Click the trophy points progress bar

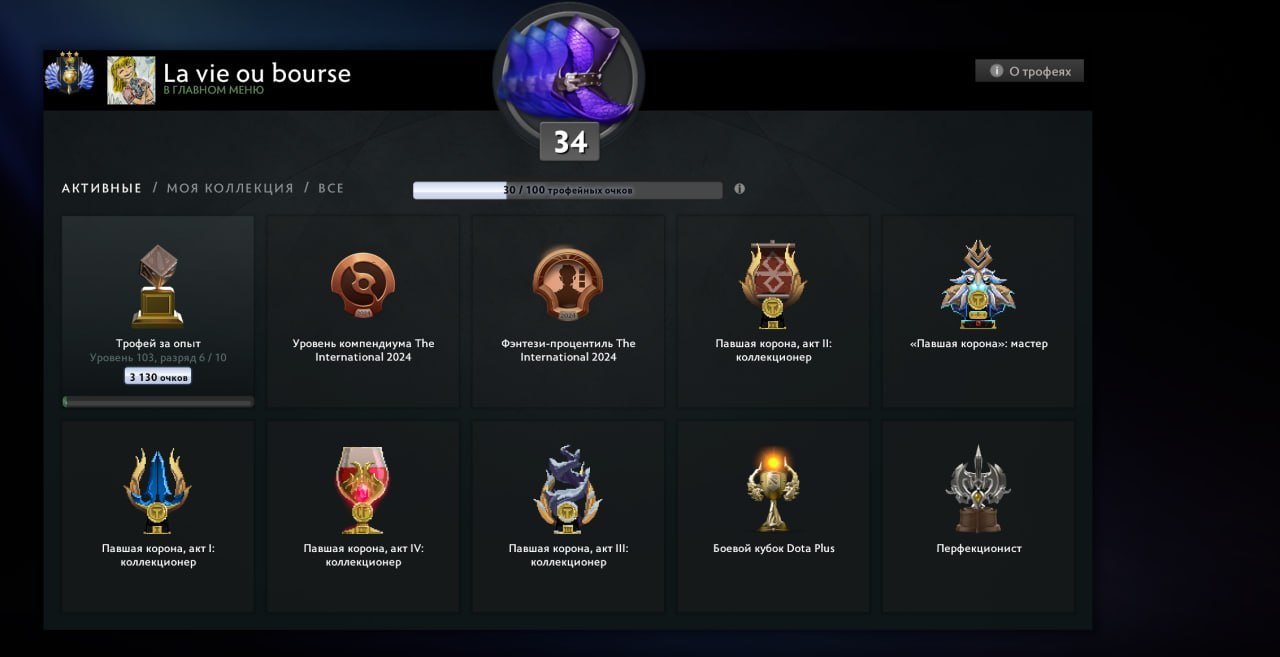[x=568, y=190]
